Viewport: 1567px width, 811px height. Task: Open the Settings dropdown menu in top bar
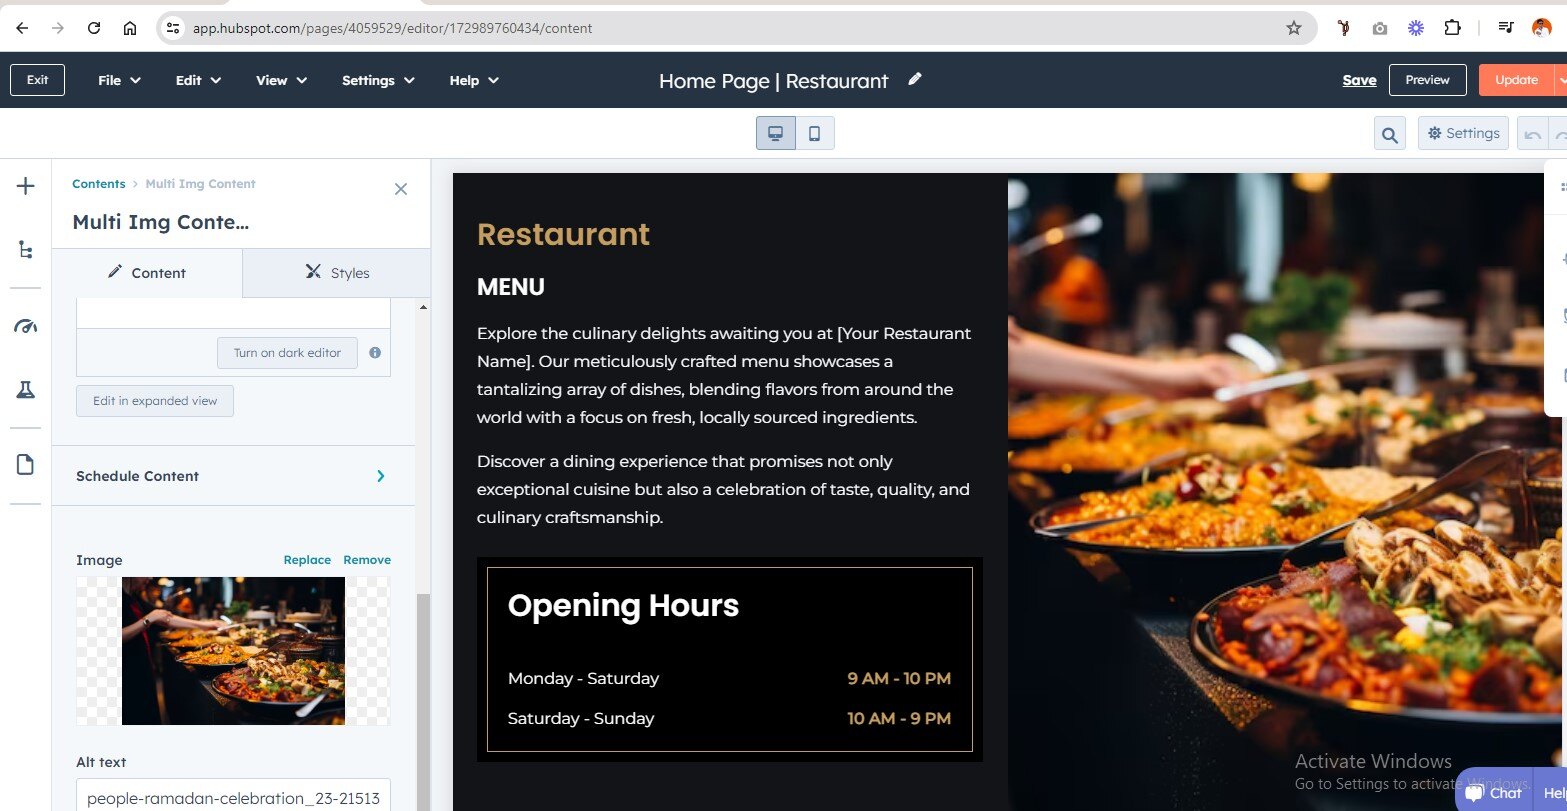(378, 80)
